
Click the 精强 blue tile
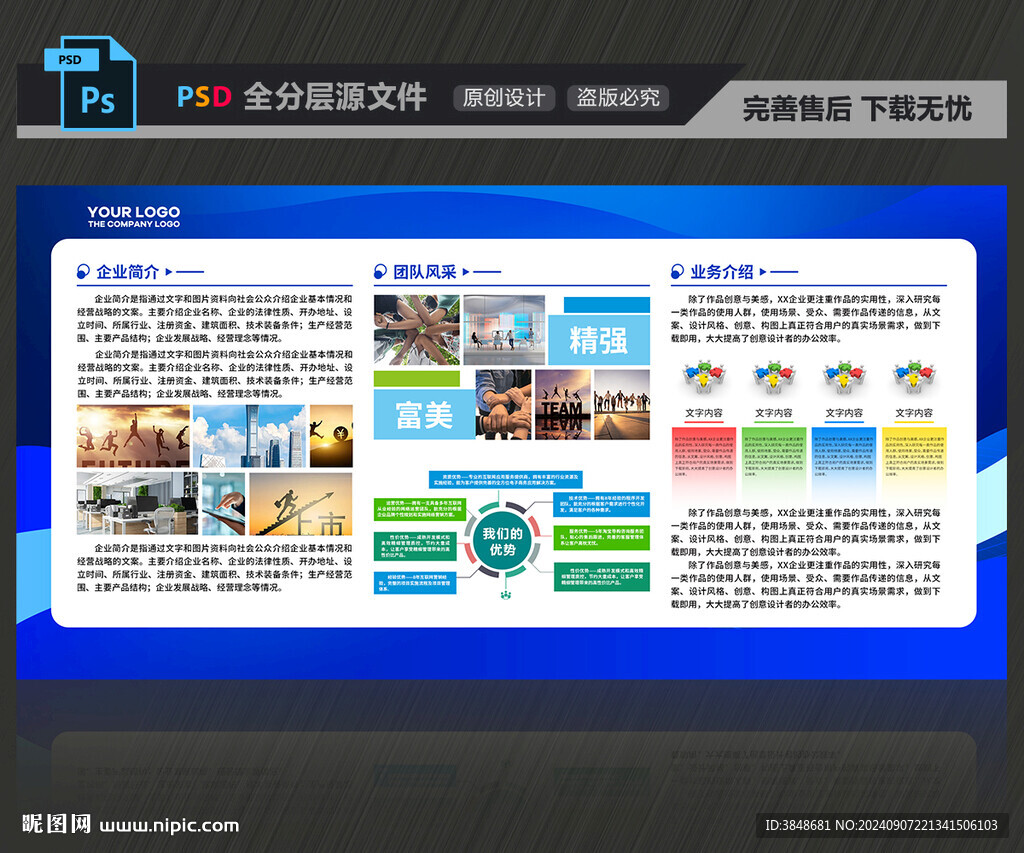point(599,340)
